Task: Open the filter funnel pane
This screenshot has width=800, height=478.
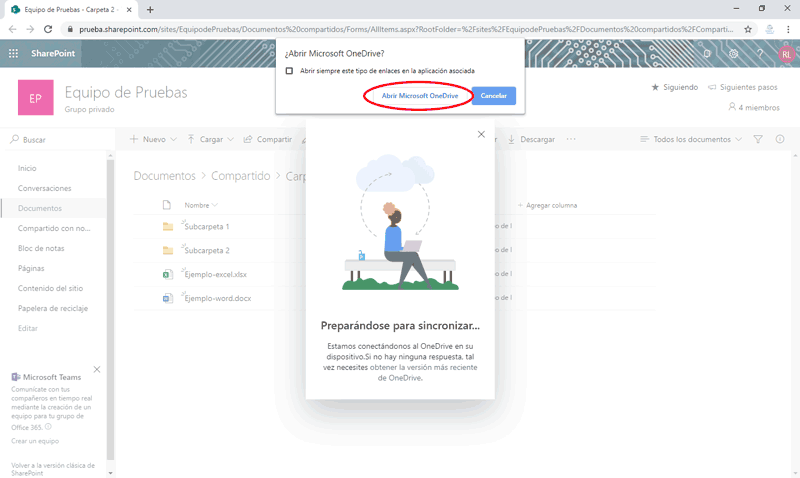Action: pos(758,139)
